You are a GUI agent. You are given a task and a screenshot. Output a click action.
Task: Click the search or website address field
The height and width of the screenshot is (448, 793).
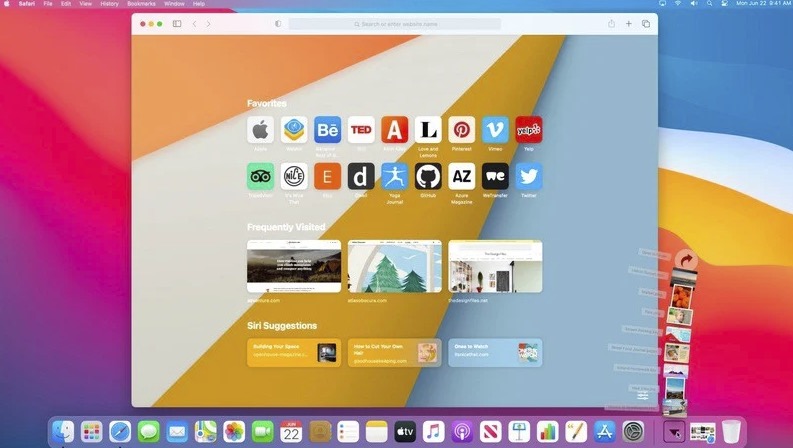(x=395, y=24)
